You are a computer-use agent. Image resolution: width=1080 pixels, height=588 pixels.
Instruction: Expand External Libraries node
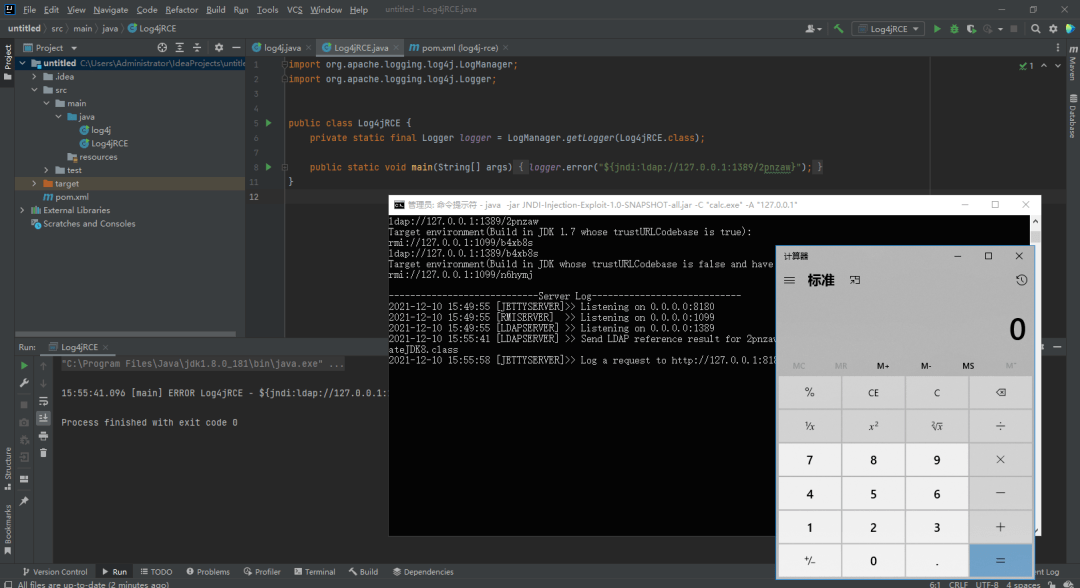(23, 211)
